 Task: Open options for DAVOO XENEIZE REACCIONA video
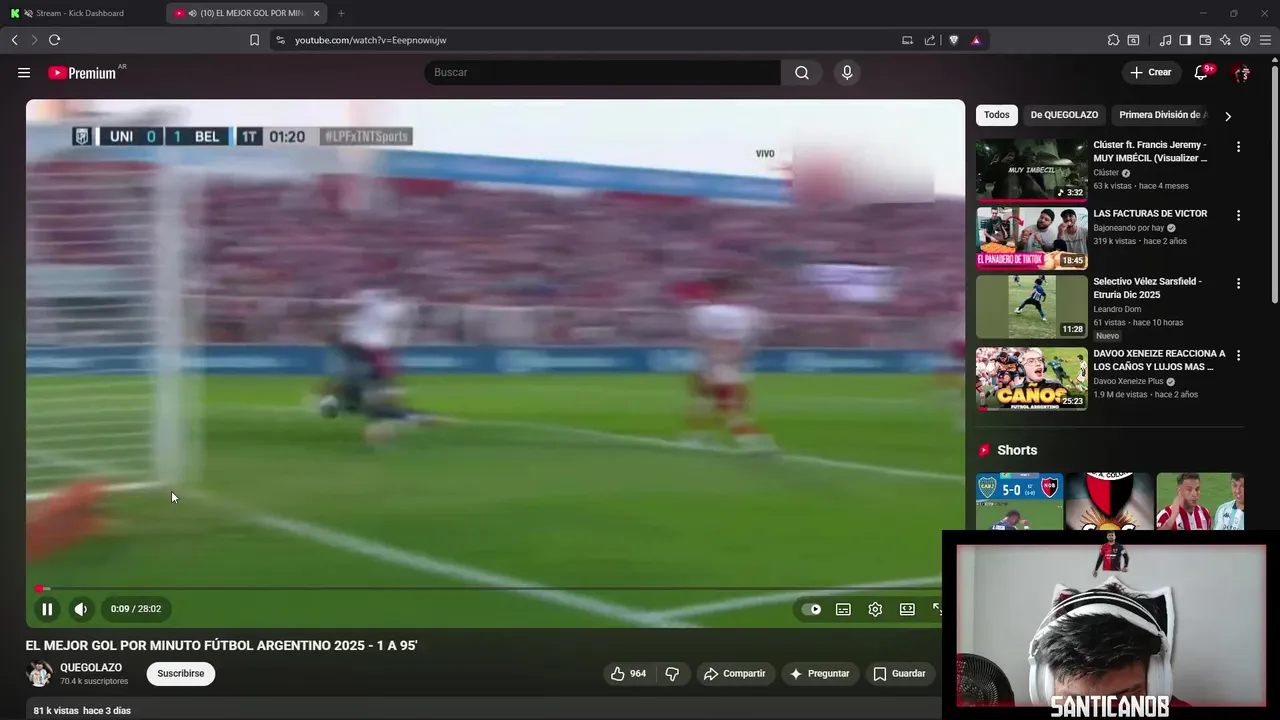click(x=1238, y=355)
